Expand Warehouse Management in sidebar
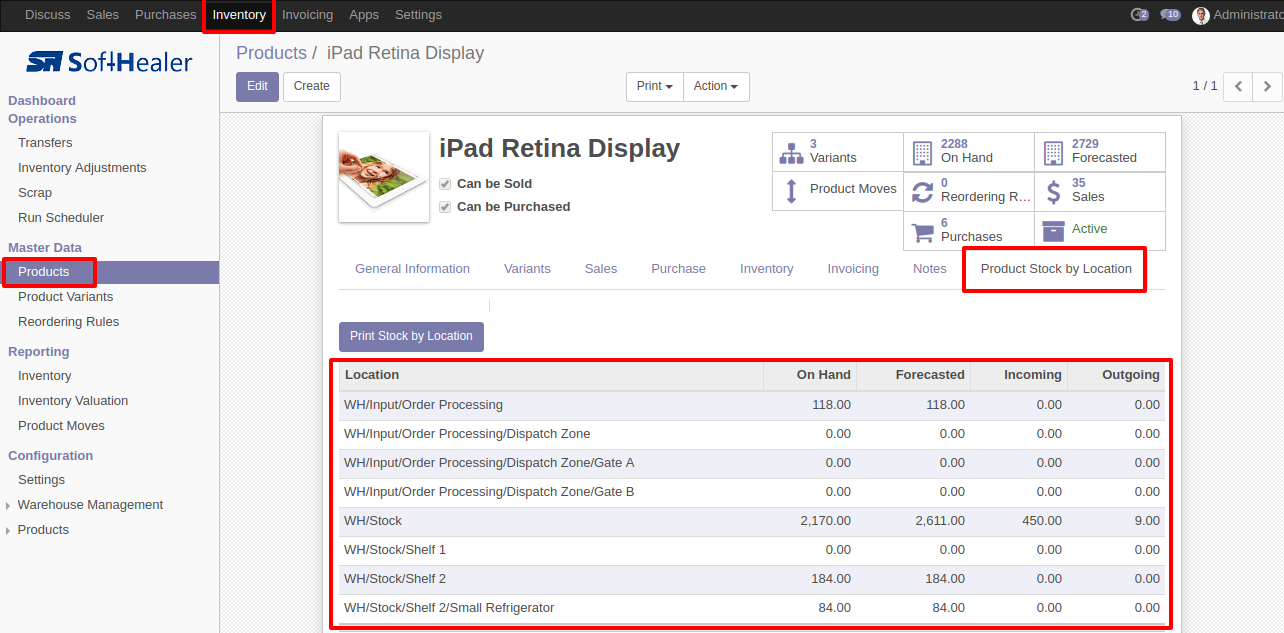 tap(90, 505)
